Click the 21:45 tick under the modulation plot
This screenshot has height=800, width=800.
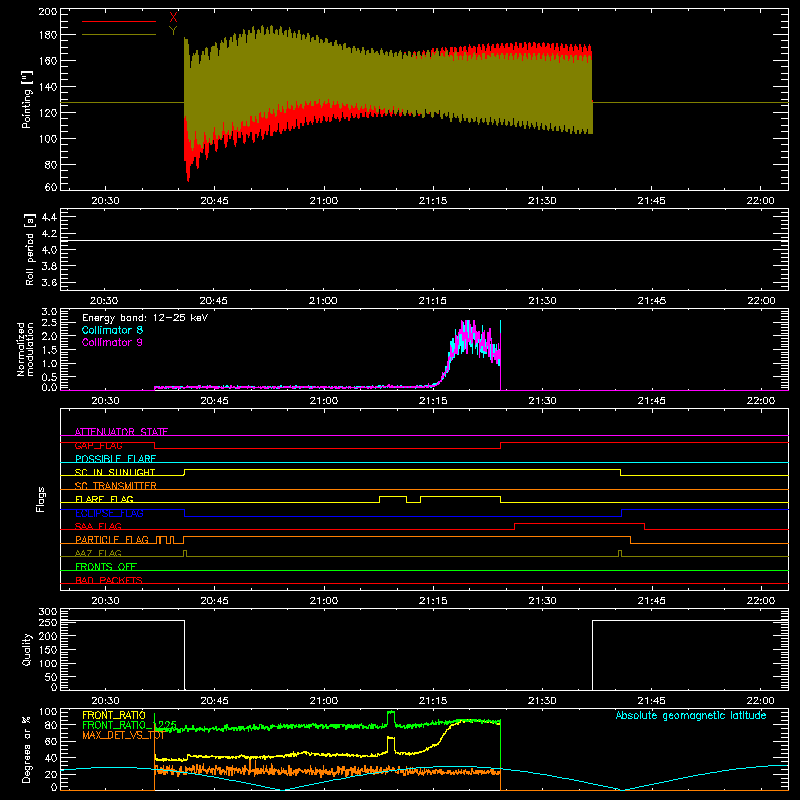pyautogui.click(x=651, y=401)
